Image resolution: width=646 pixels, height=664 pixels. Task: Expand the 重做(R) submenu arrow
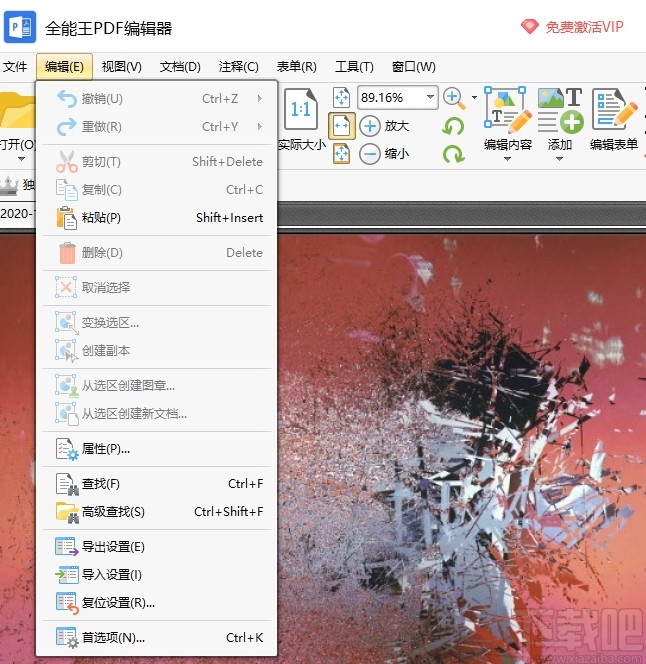coord(260,127)
